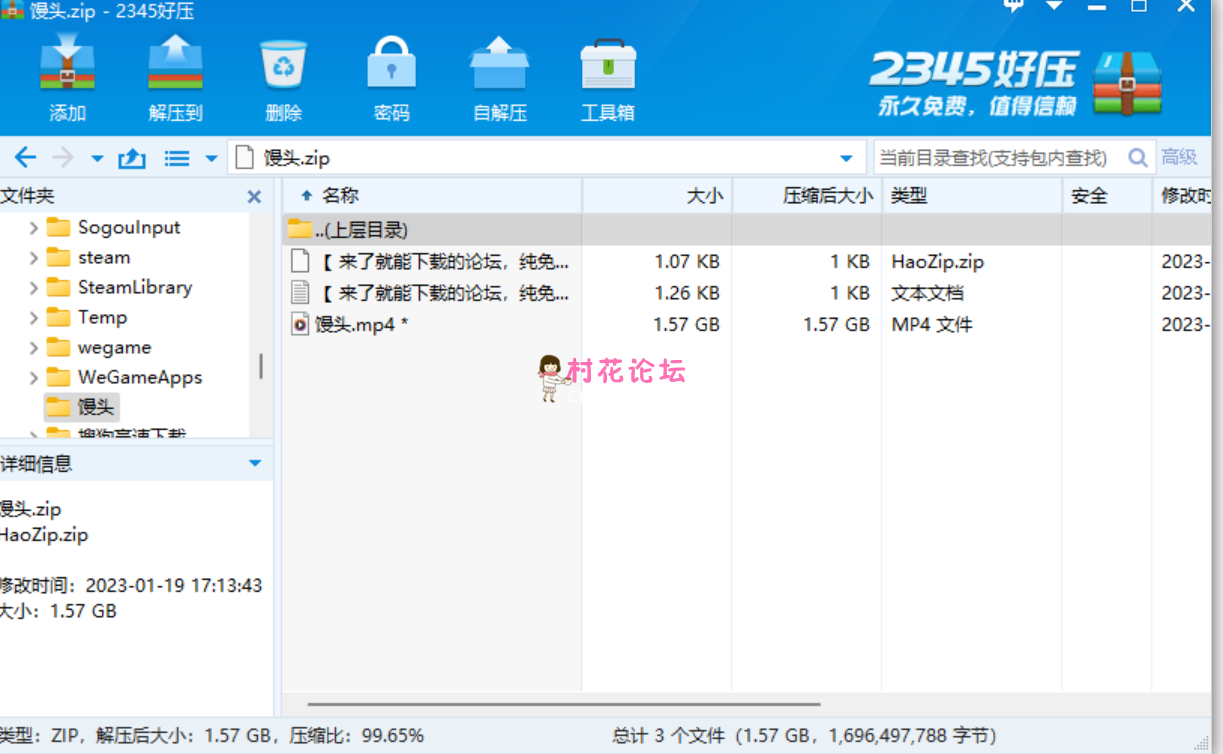Click the 2345好压 archive logo icon
The height and width of the screenshot is (754, 1223).
(x=1127, y=84)
